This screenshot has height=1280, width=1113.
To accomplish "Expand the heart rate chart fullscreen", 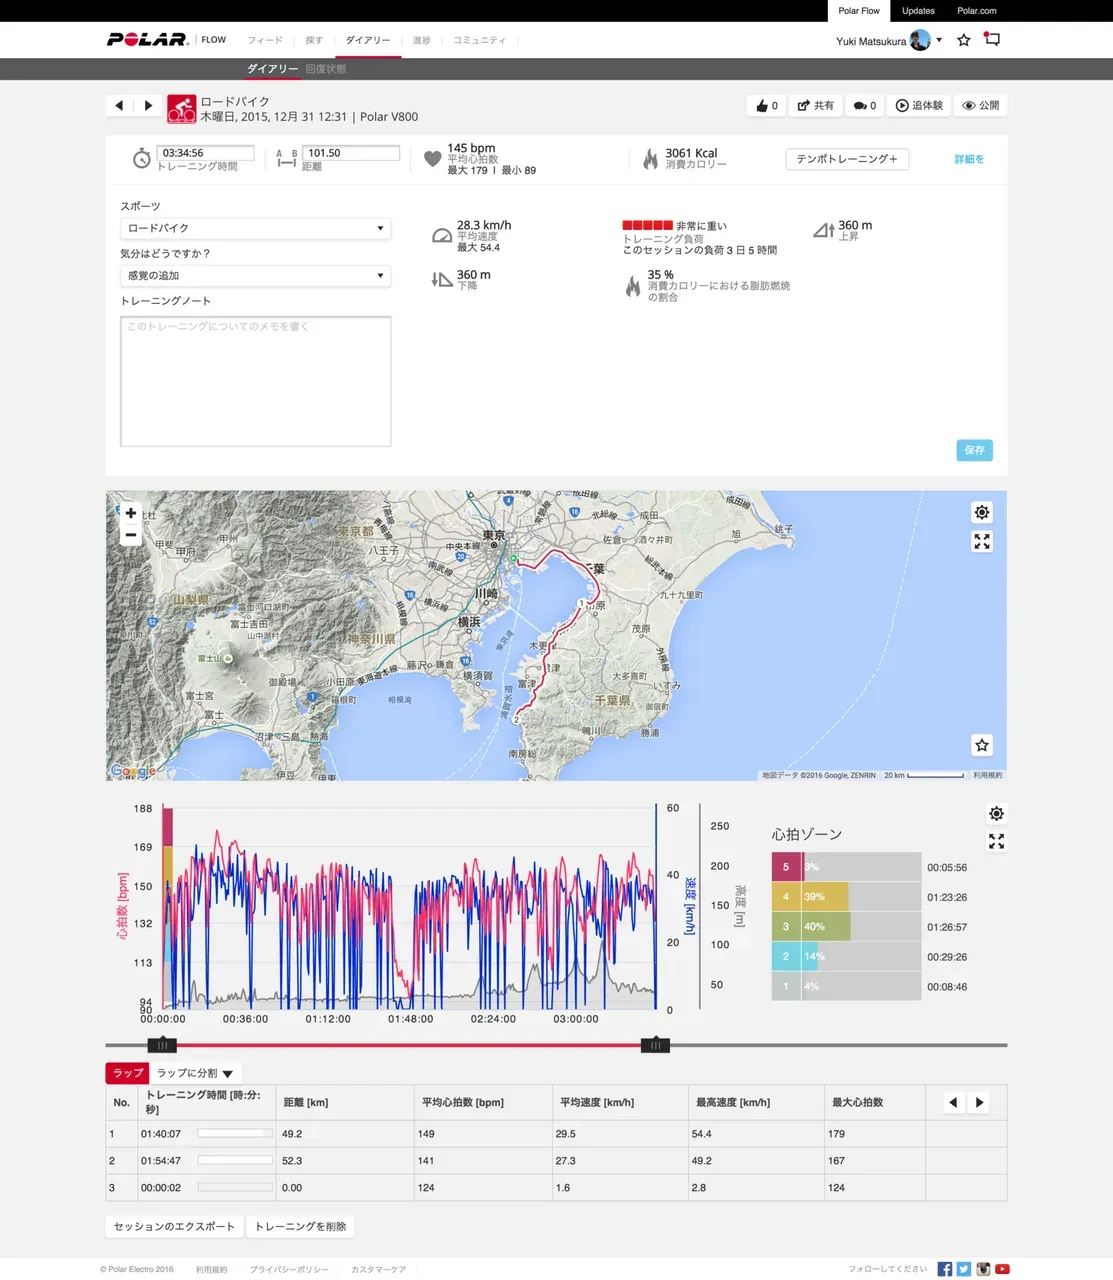I will 996,842.
